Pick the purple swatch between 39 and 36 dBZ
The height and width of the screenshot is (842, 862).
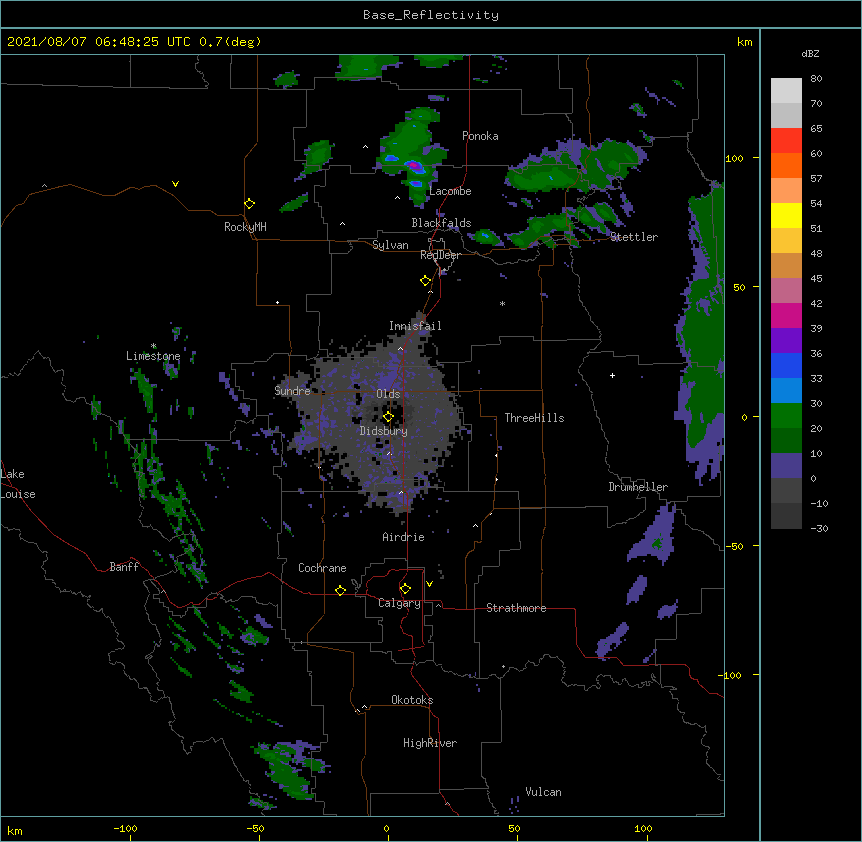coord(786,341)
